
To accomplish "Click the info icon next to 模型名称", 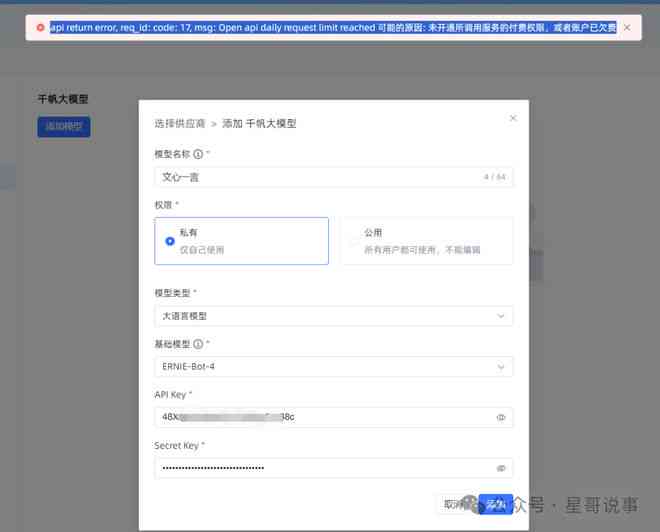I will pos(198,154).
